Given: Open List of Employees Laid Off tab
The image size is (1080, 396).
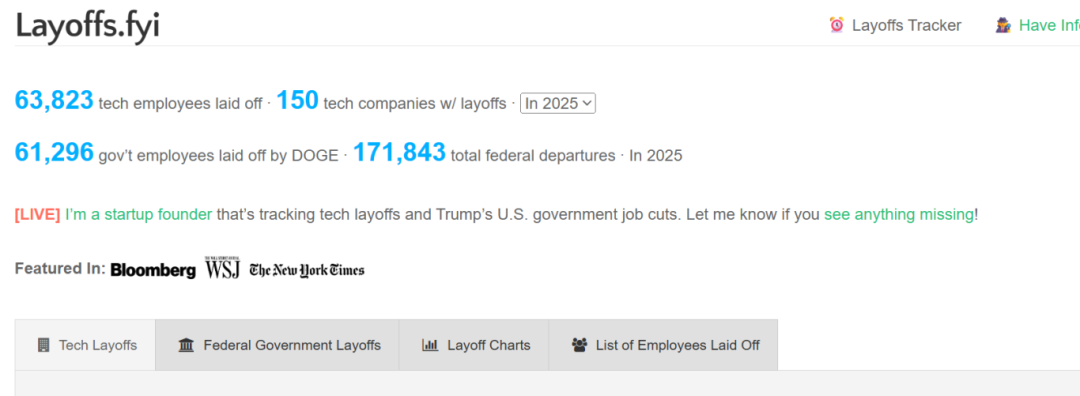Looking at the screenshot, I should [x=663, y=345].
